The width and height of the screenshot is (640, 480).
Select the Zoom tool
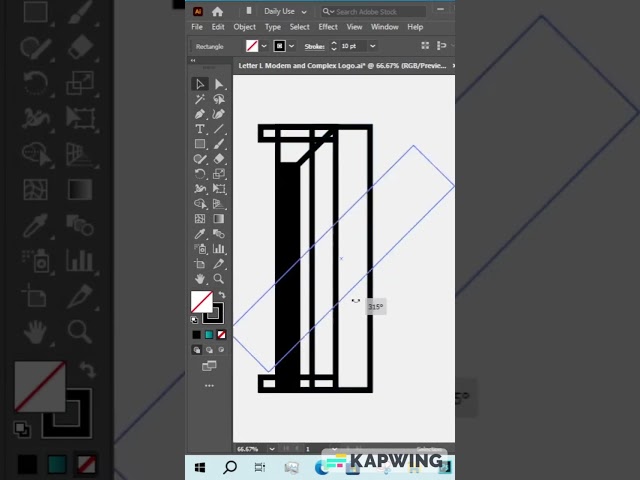tap(219, 279)
